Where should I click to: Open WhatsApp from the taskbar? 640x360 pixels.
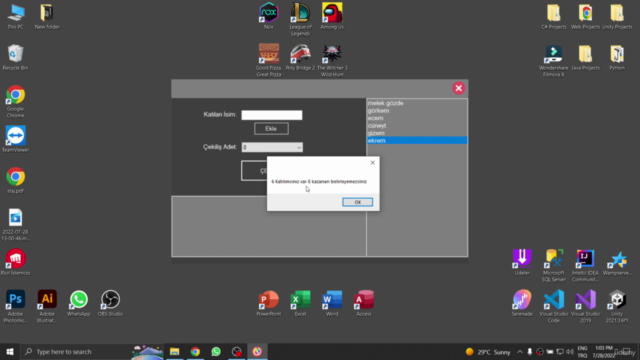click(x=216, y=351)
